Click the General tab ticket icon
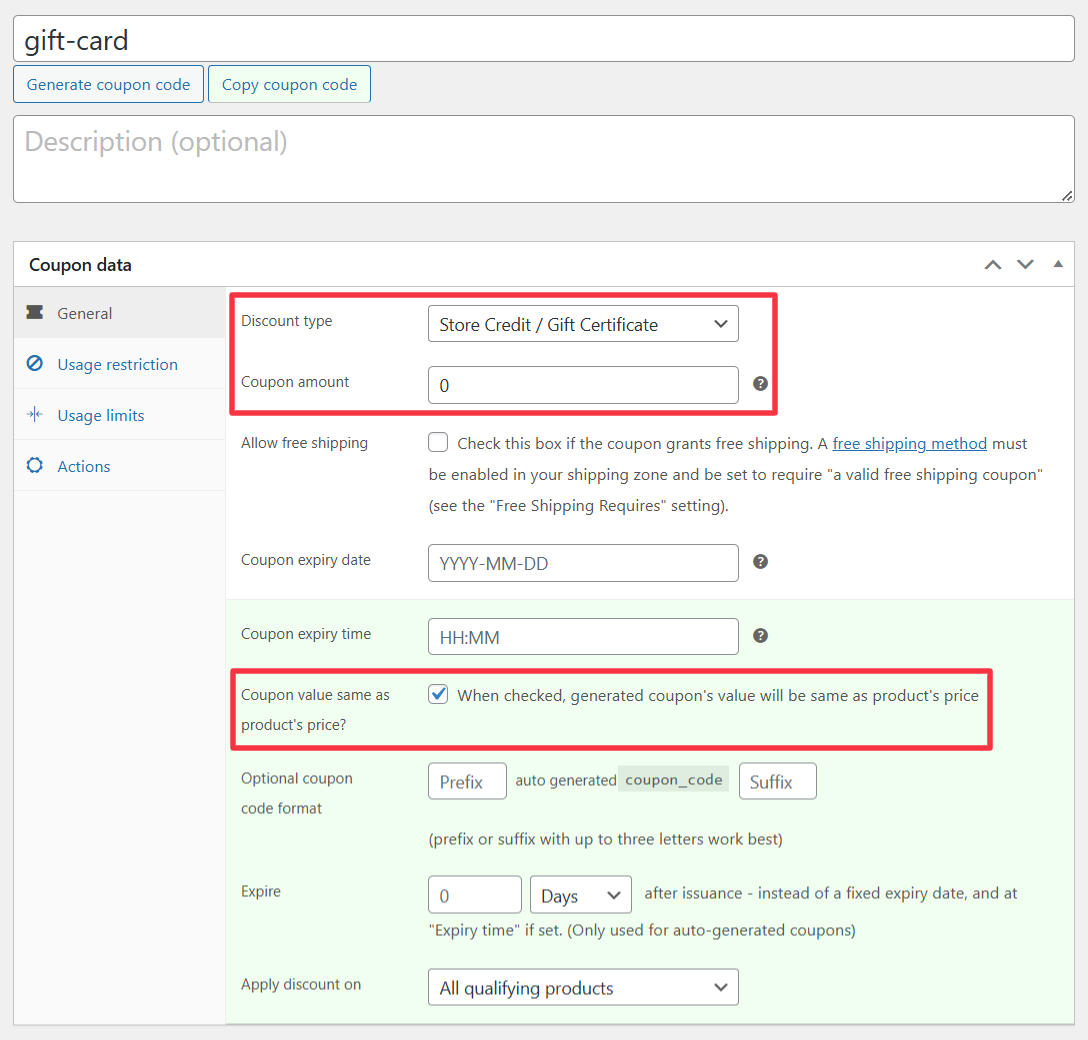The height and width of the screenshot is (1040, 1088). pyautogui.click(x=35, y=313)
